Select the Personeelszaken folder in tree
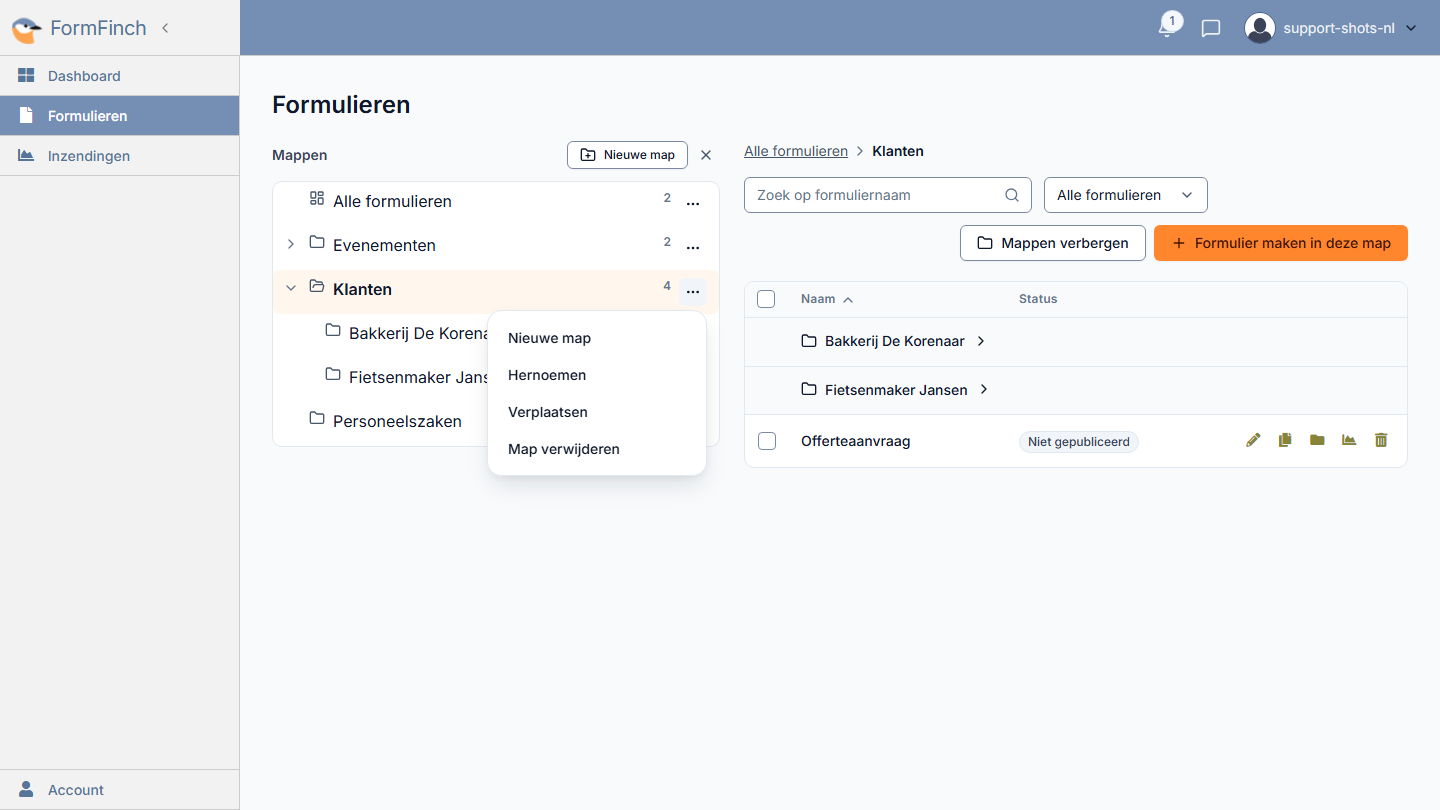Viewport: 1440px width, 810px height. pyautogui.click(x=397, y=421)
